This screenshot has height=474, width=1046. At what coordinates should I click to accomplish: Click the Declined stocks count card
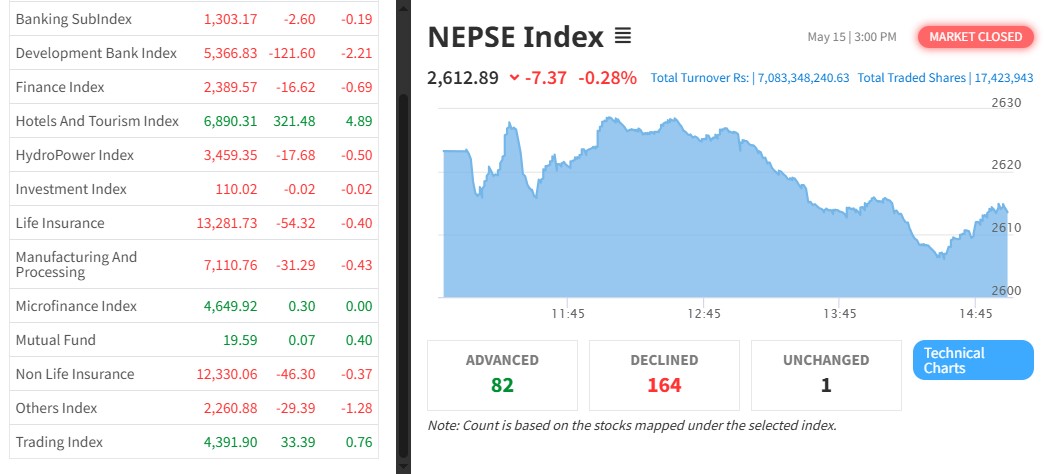664,374
